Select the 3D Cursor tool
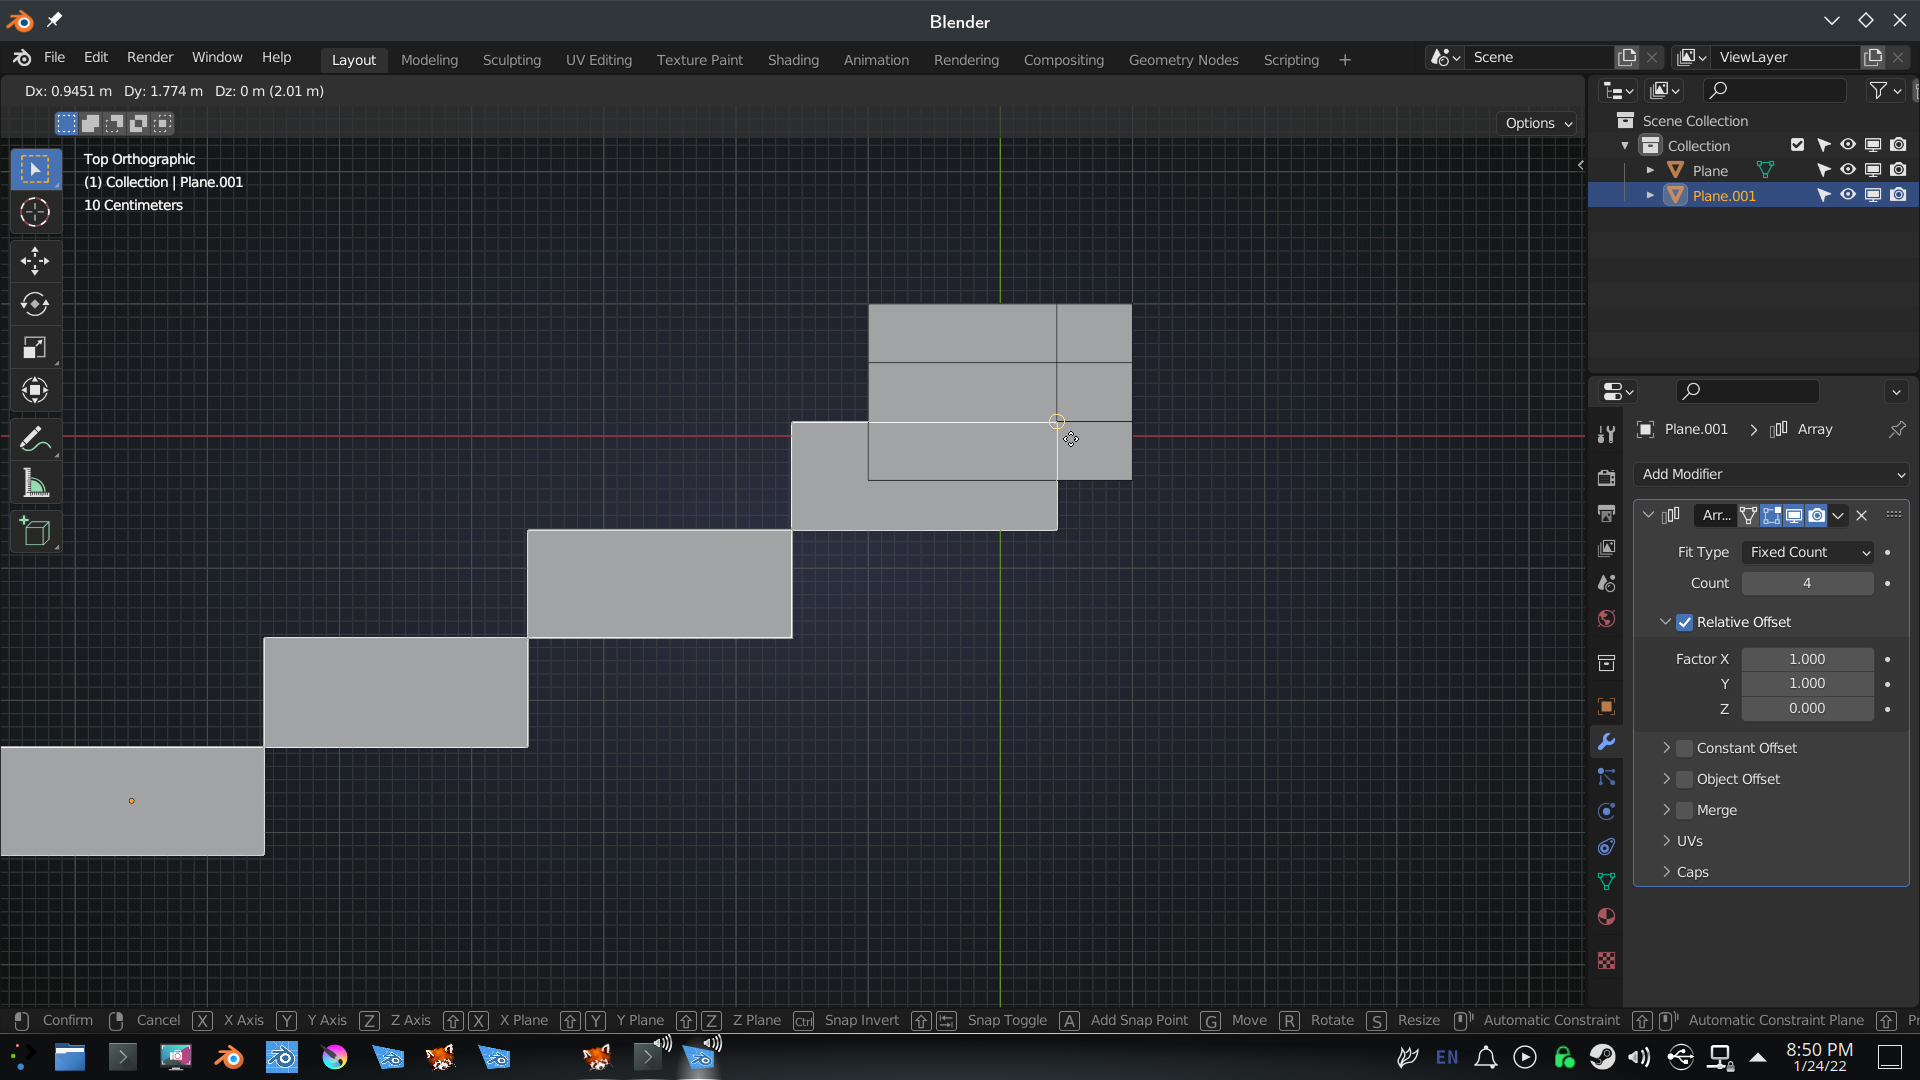The width and height of the screenshot is (1920, 1080). point(35,212)
